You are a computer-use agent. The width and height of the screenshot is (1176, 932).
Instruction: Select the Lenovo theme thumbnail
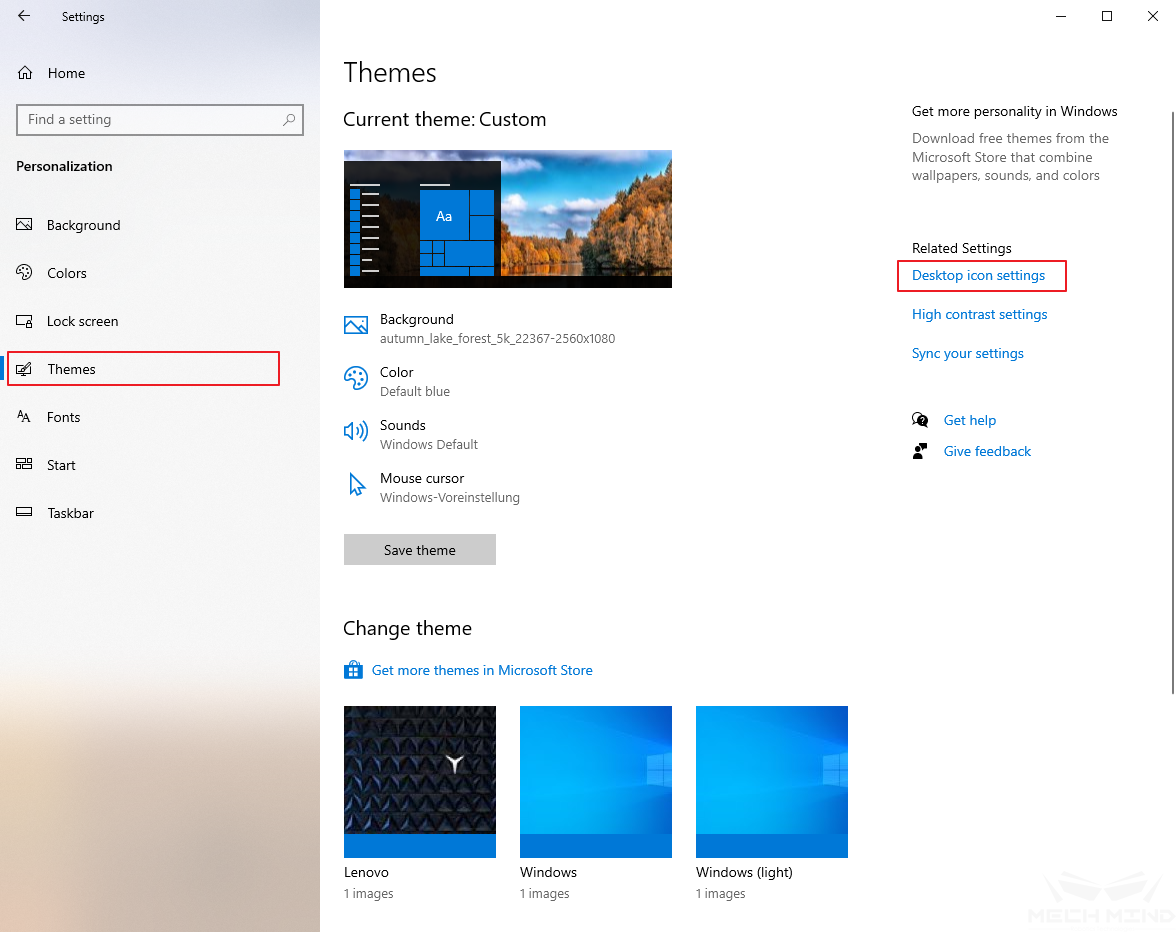point(420,781)
